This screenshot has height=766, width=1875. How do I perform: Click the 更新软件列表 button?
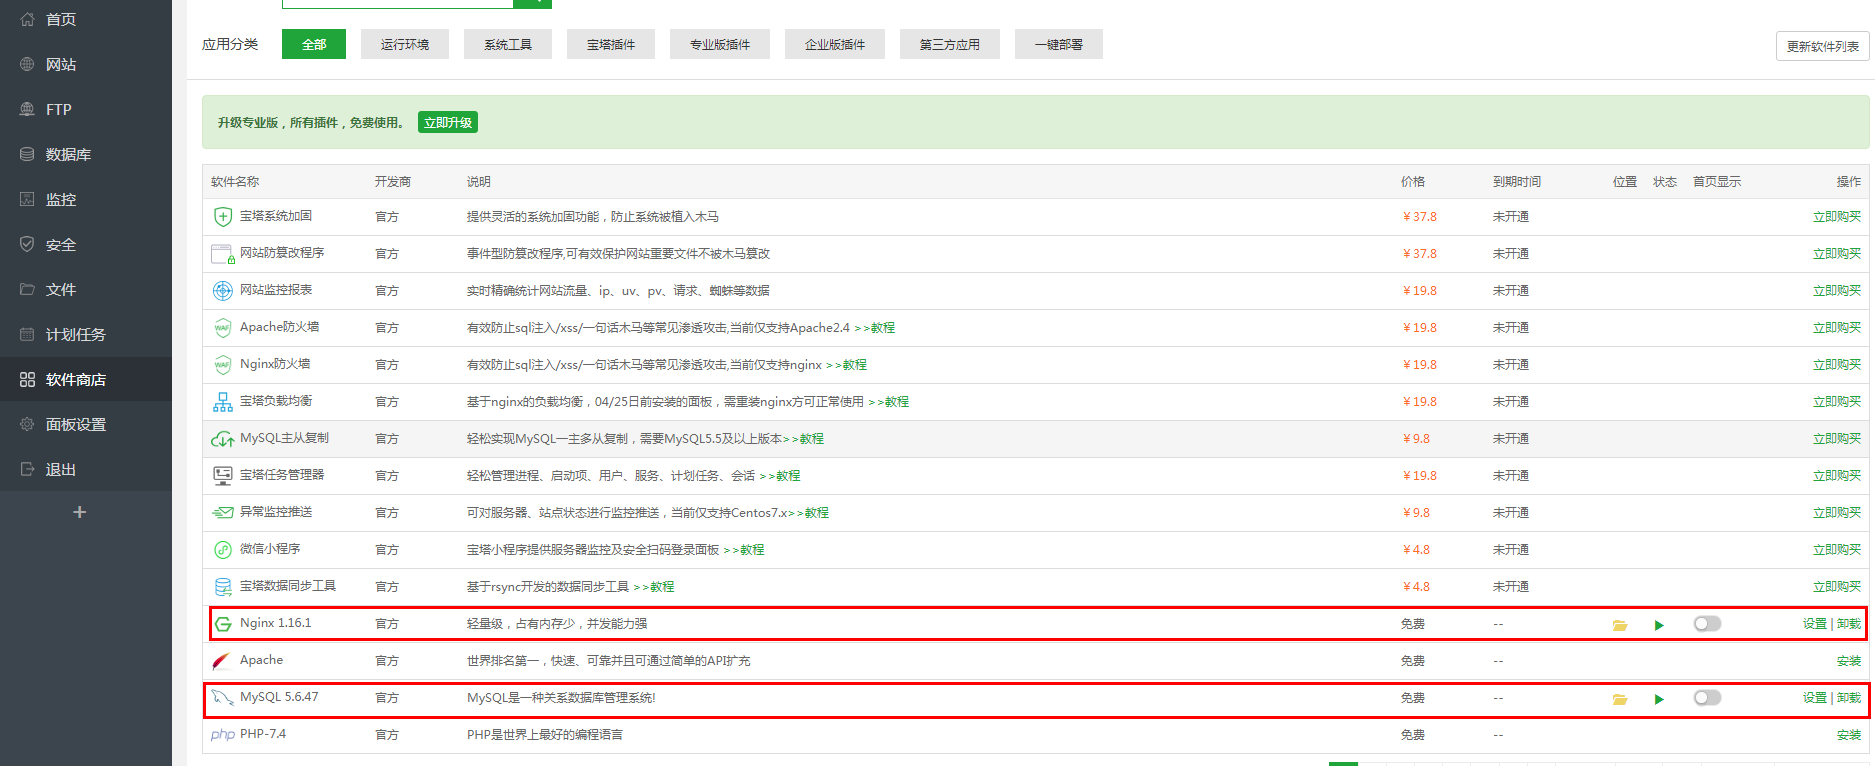(1822, 46)
